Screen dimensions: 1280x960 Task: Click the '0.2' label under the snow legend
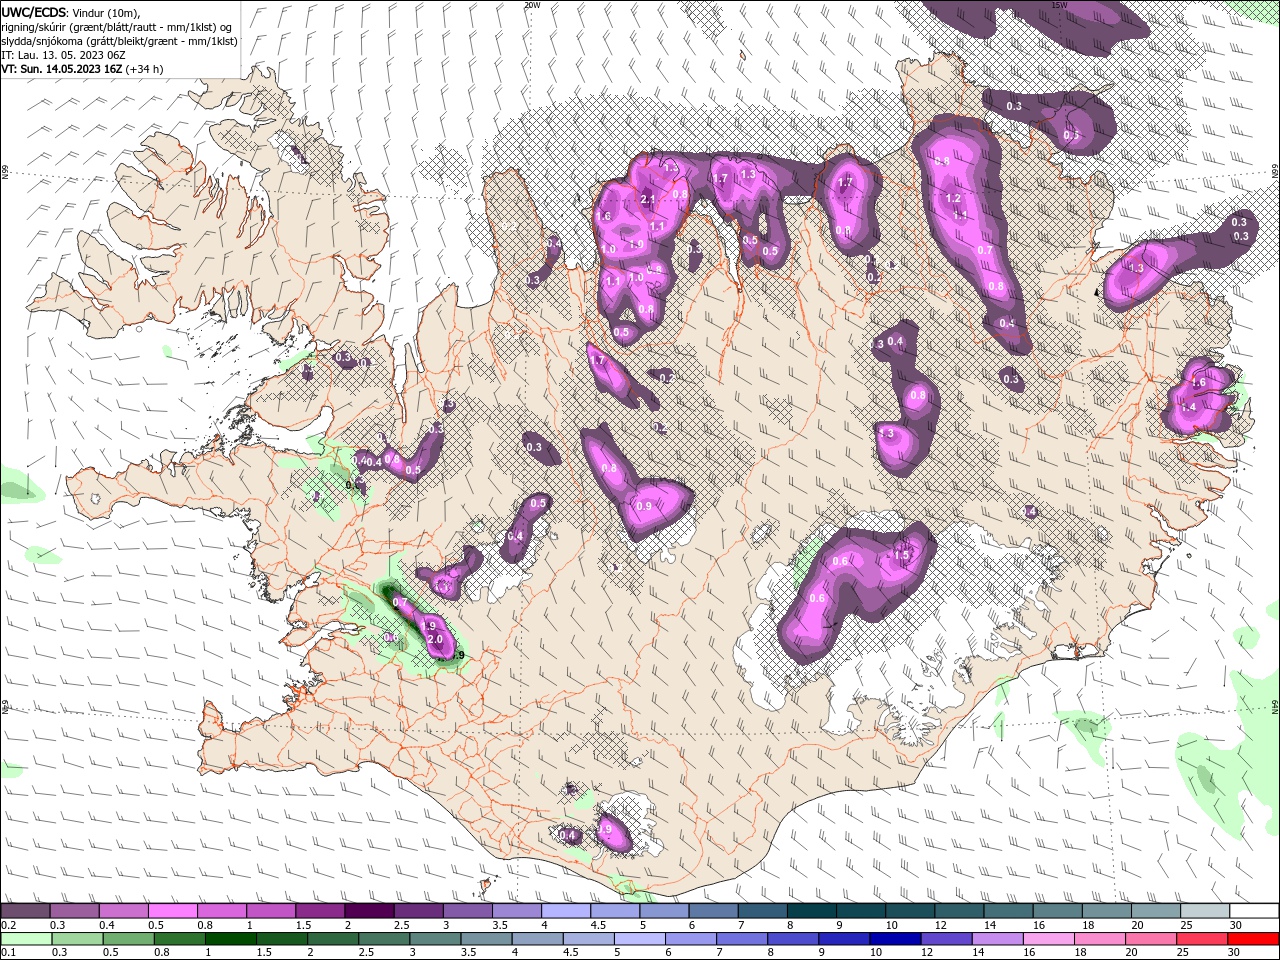coord(8,924)
